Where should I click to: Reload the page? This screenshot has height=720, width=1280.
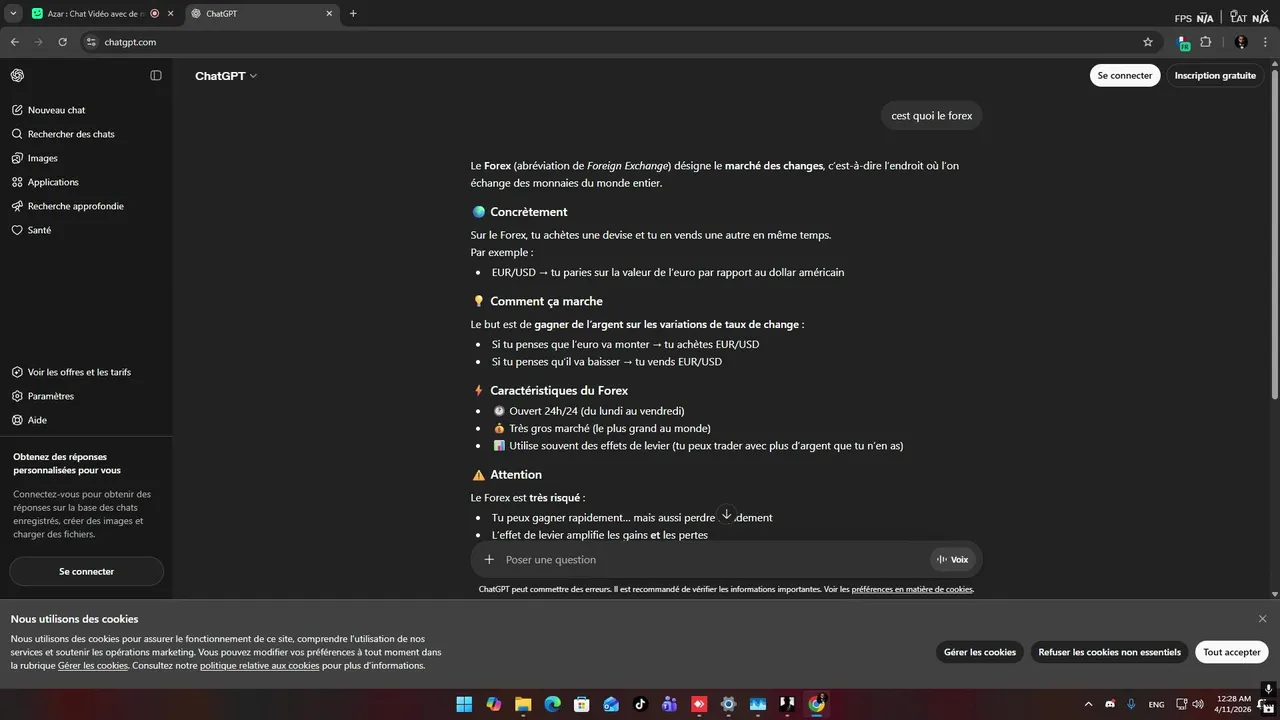point(62,42)
